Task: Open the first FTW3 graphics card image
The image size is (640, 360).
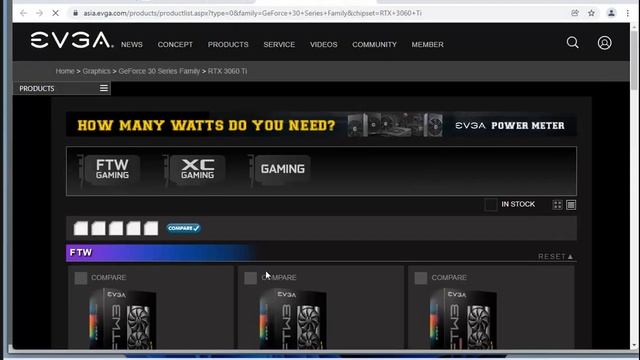Action: (122, 318)
